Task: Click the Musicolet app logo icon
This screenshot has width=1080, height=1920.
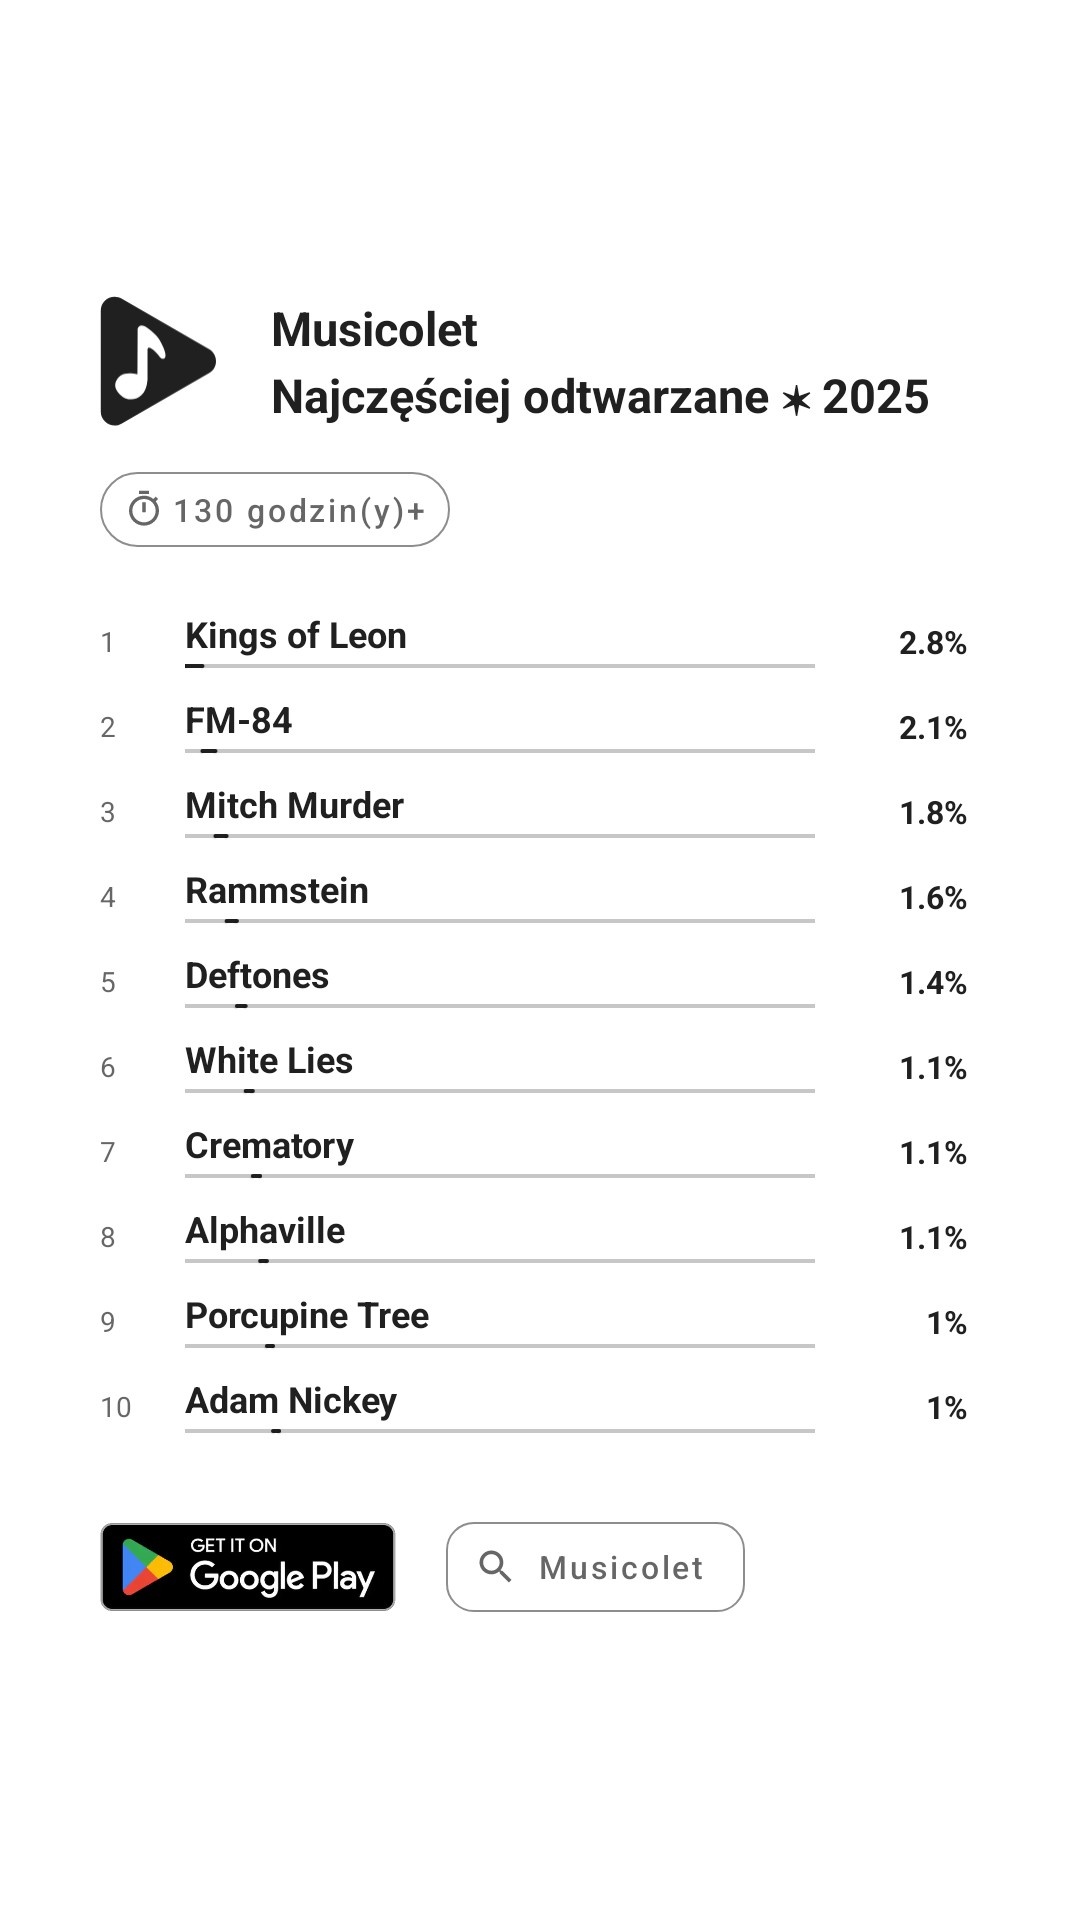Action: pos(157,361)
